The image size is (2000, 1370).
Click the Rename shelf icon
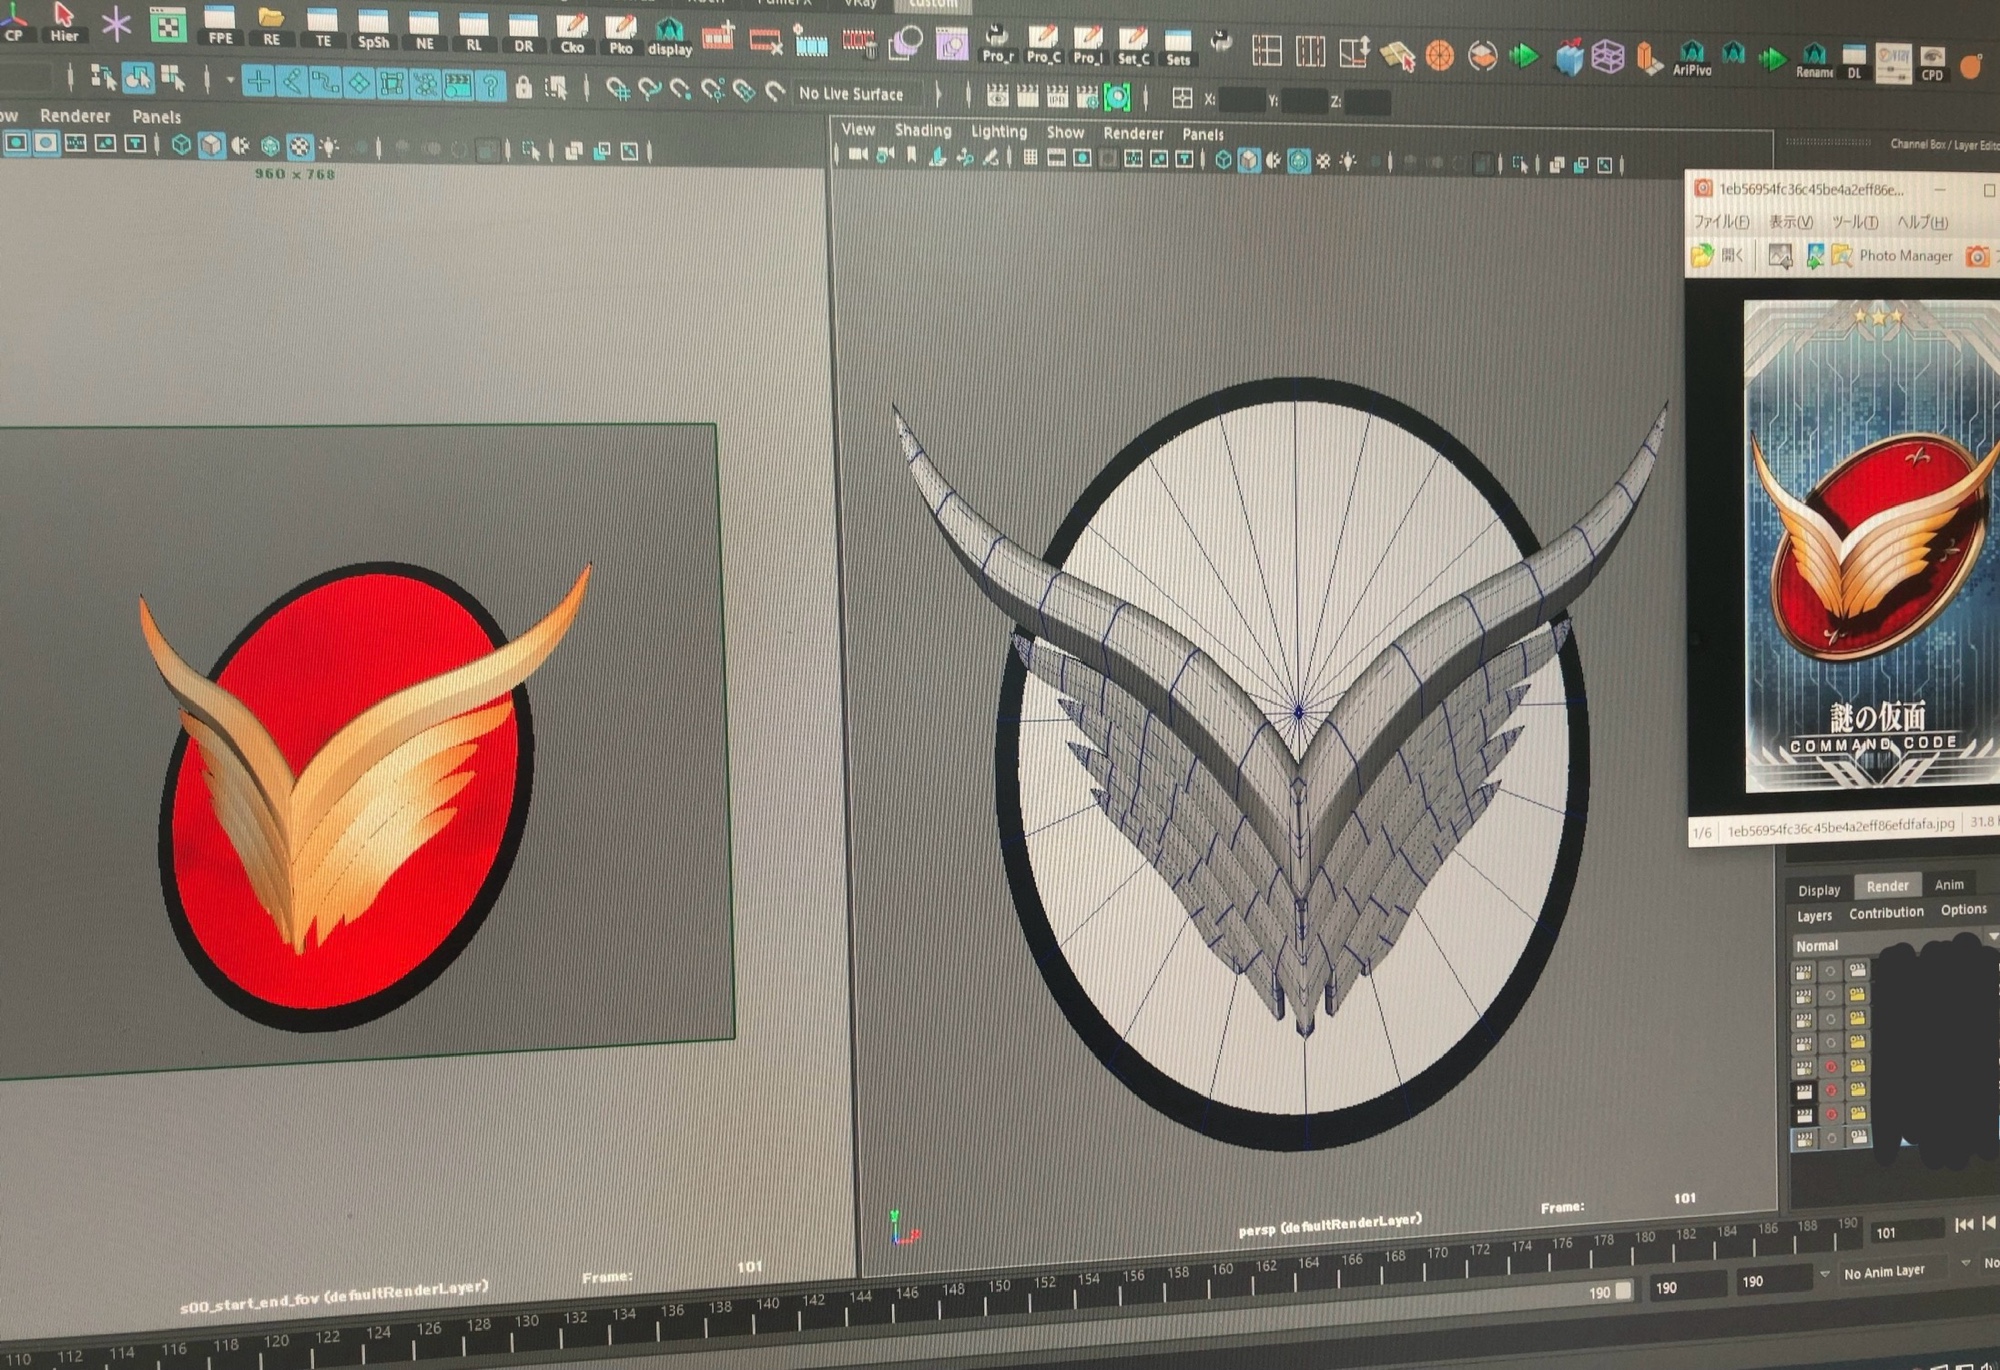click(1814, 58)
